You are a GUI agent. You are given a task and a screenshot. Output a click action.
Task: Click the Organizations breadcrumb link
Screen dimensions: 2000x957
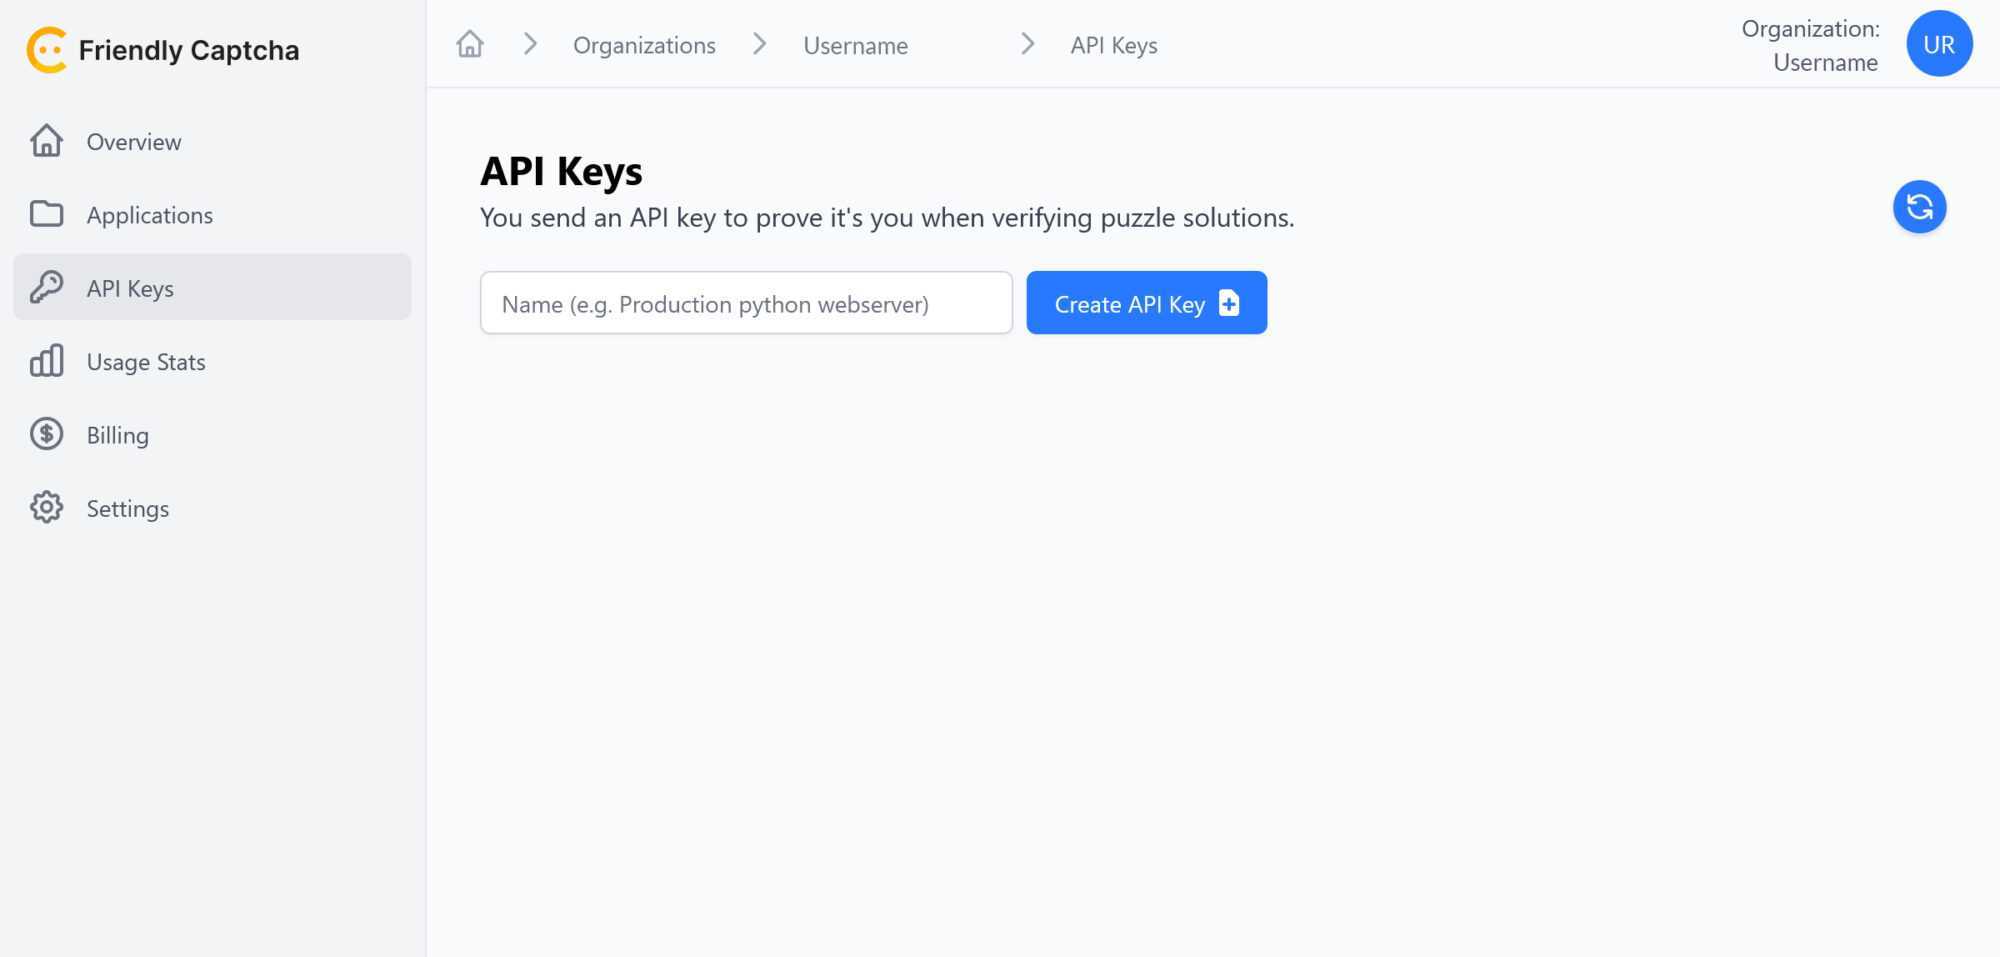(644, 45)
